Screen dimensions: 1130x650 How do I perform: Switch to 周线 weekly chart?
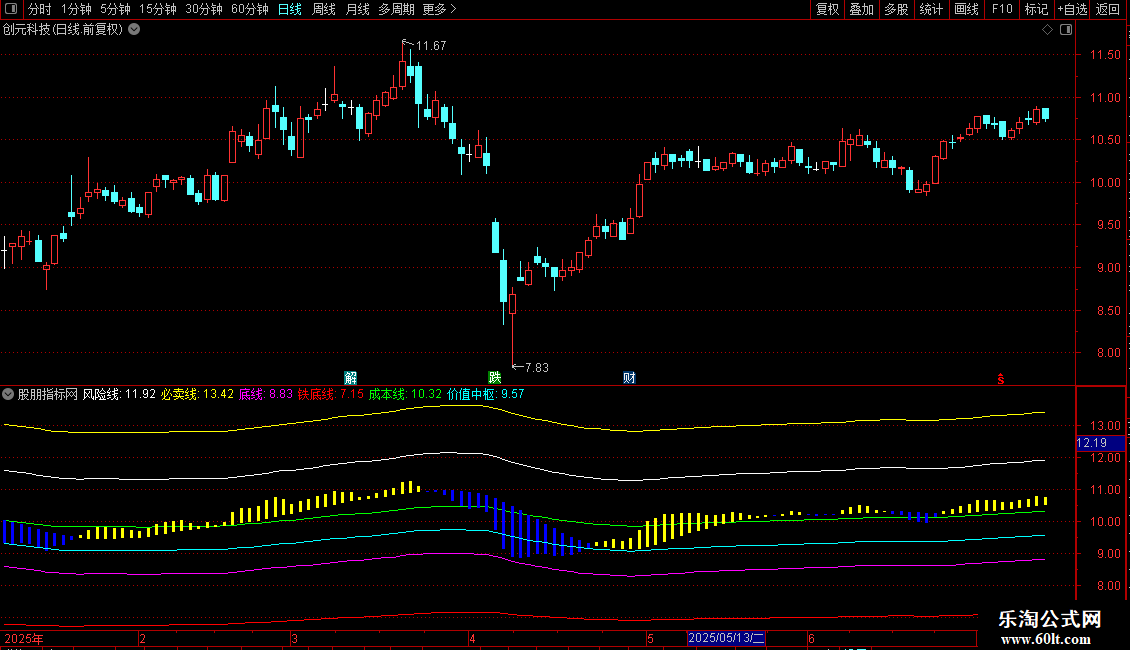[324, 9]
